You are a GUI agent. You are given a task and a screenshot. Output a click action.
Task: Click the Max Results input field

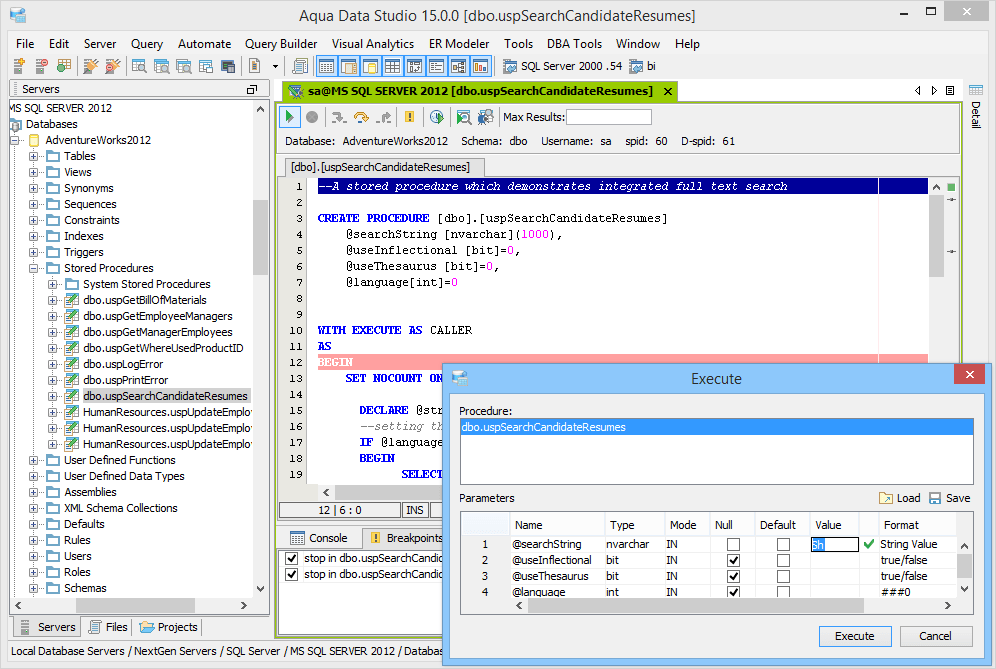(608, 117)
